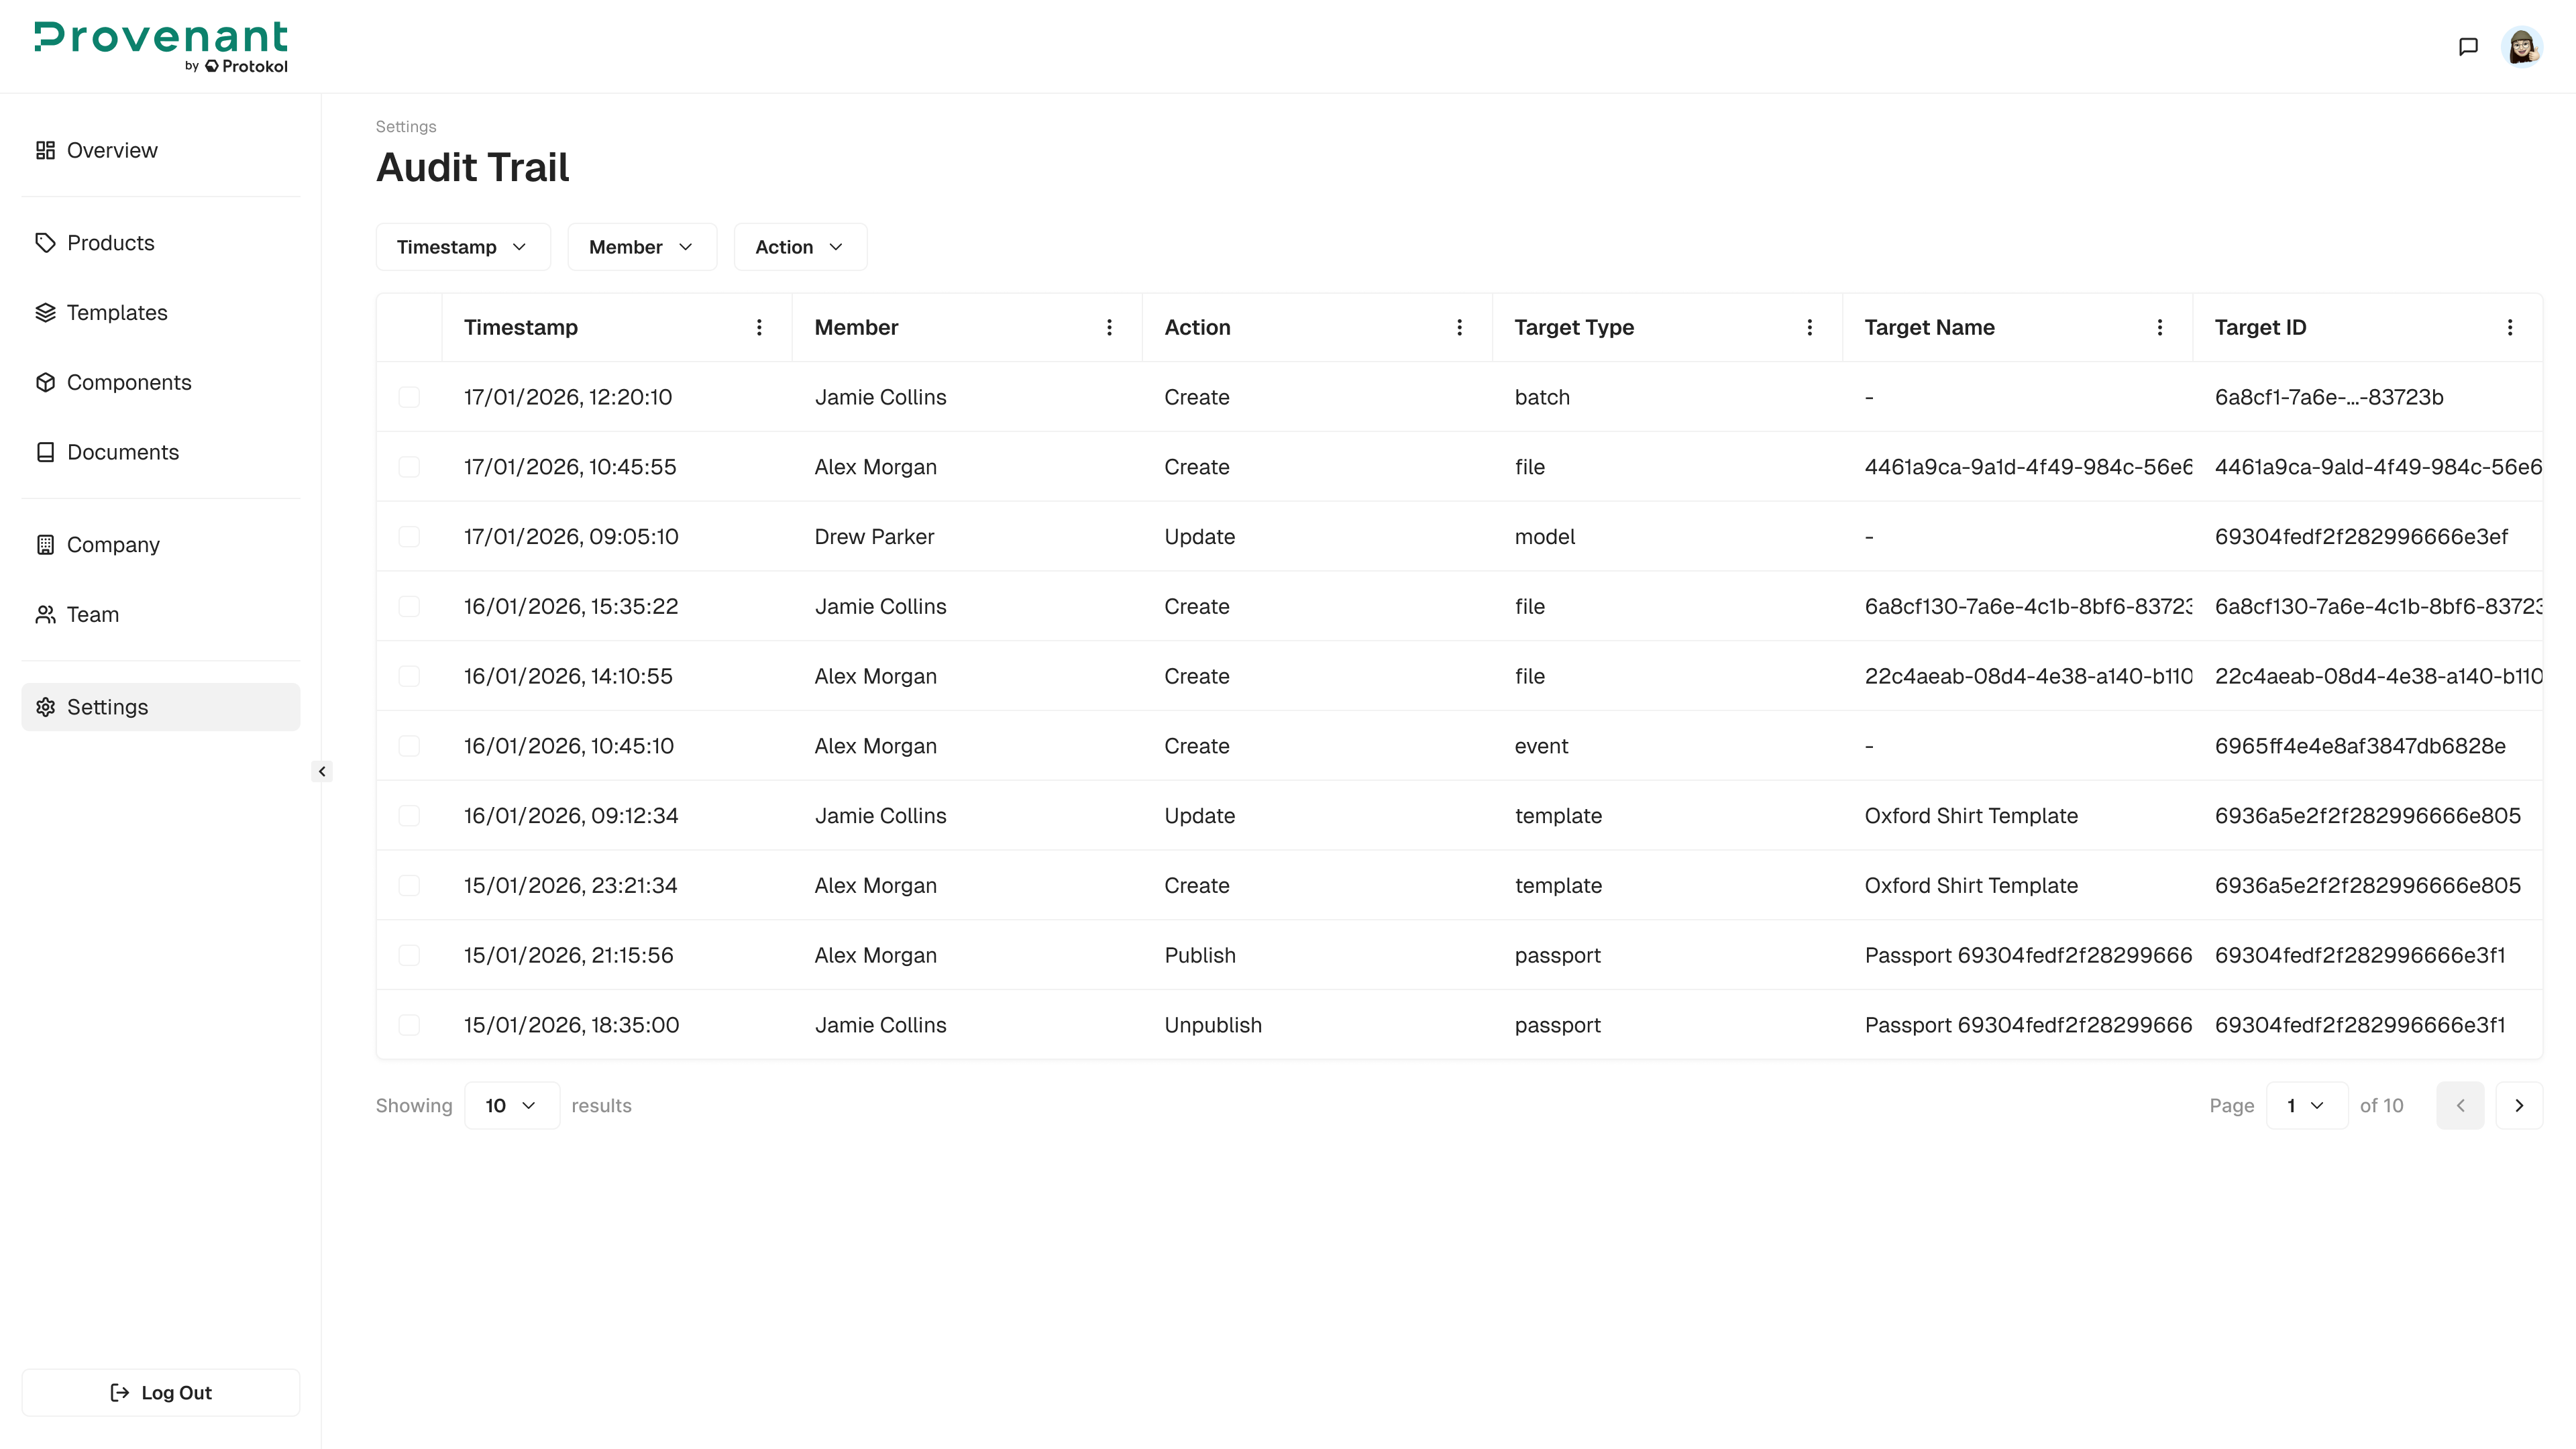Open the Action filter dropdown

coord(800,246)
